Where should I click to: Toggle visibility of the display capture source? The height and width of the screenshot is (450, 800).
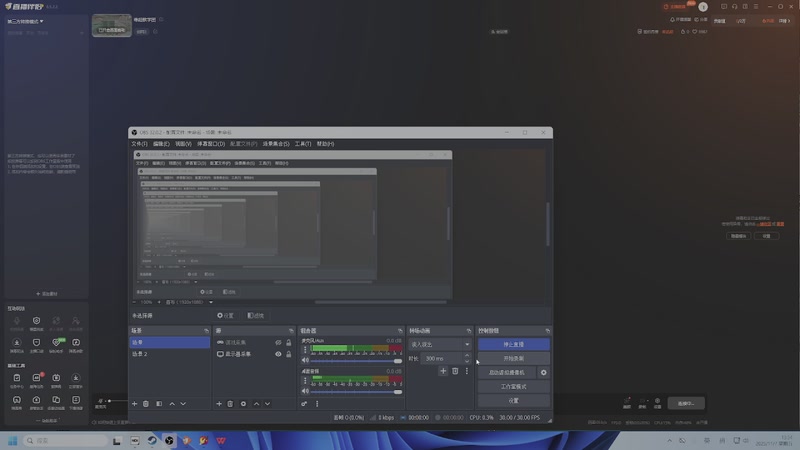(x=278, y=354)
